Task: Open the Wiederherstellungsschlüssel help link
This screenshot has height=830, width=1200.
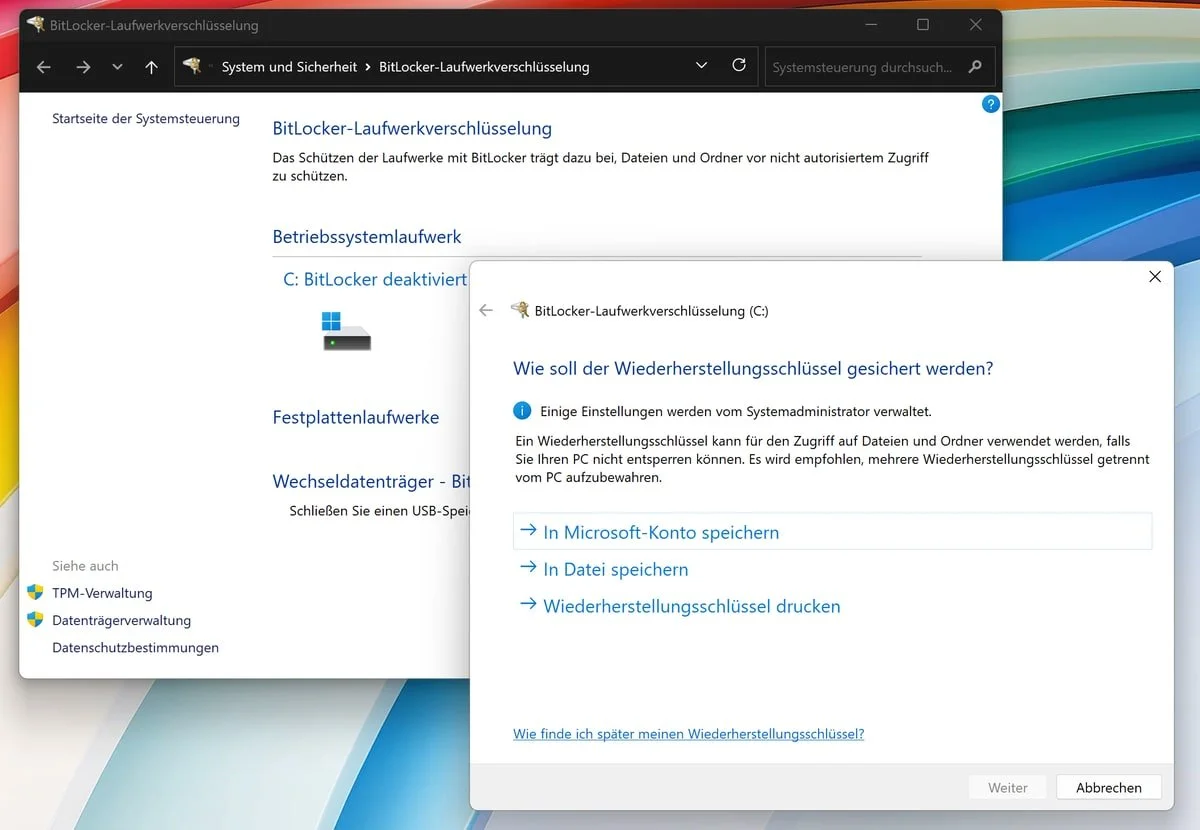Action: (x=689, y=733)
